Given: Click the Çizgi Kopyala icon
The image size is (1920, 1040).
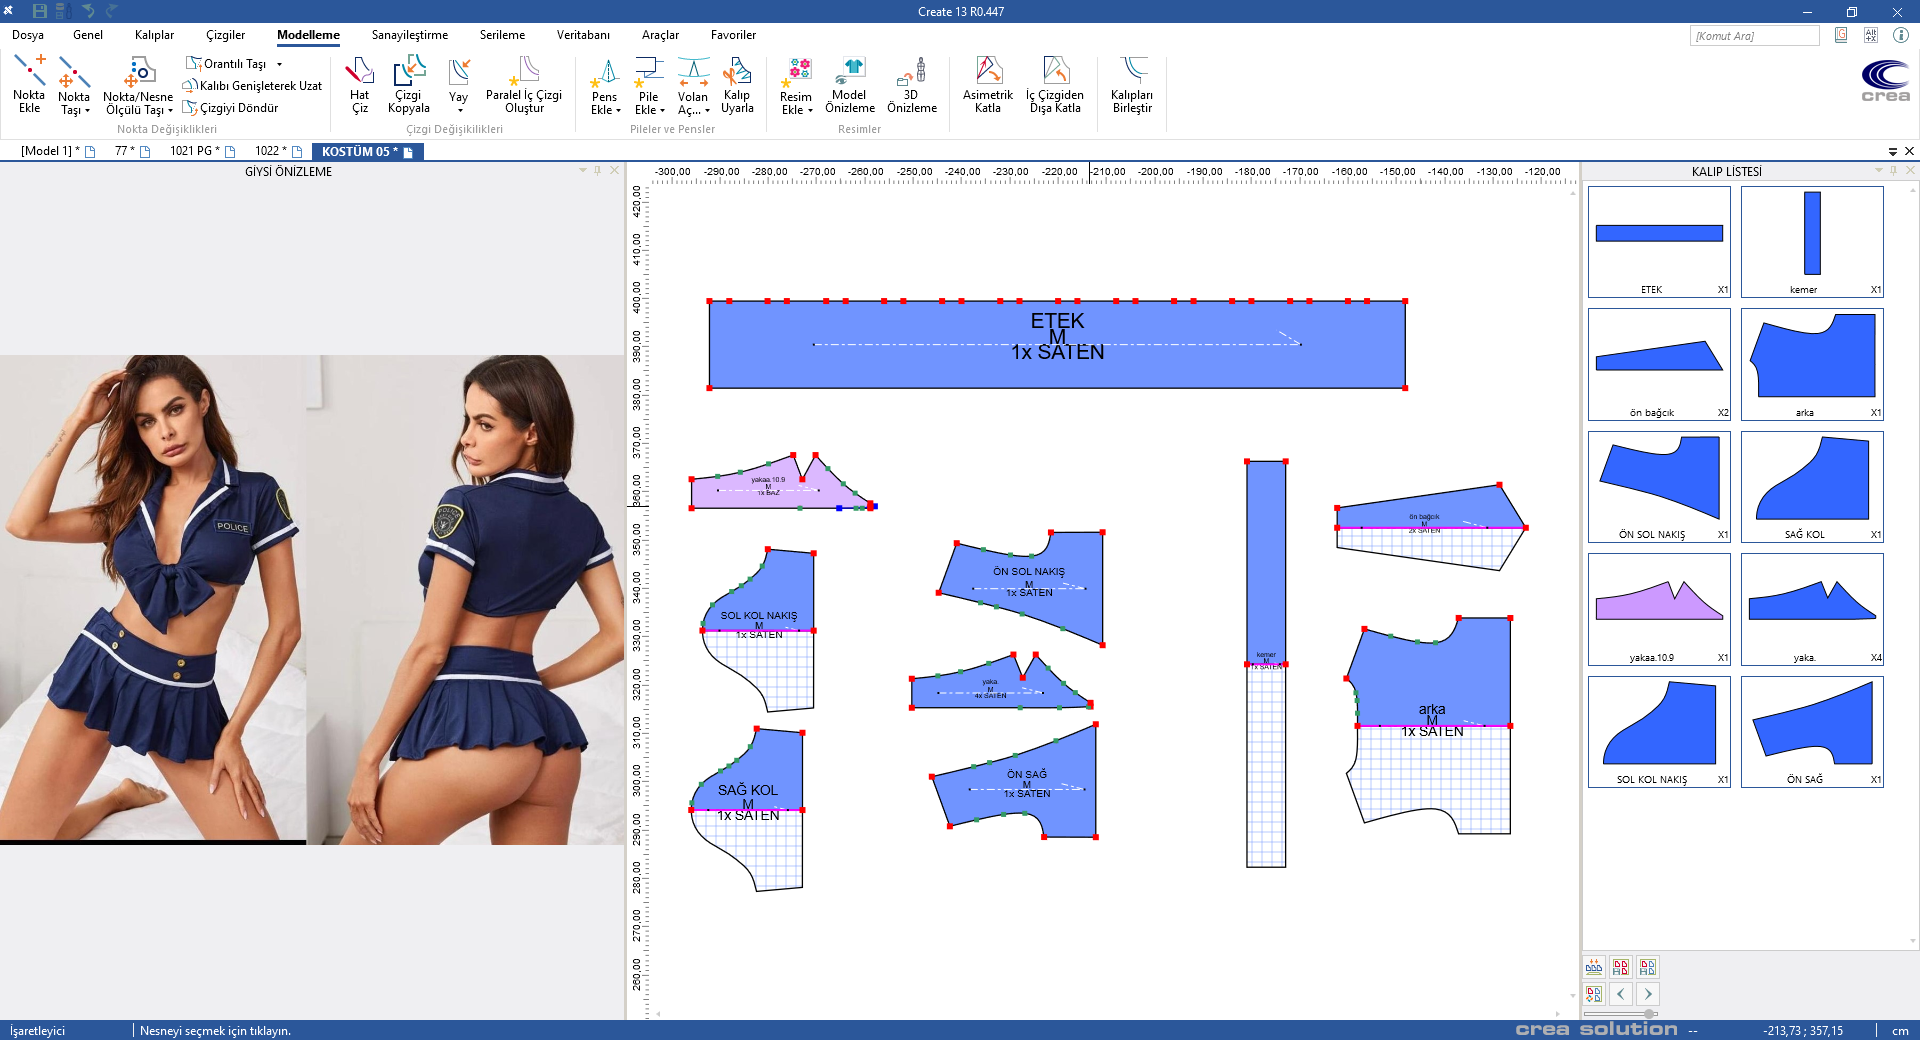Looking at the screenshot, I should point(408,84).
